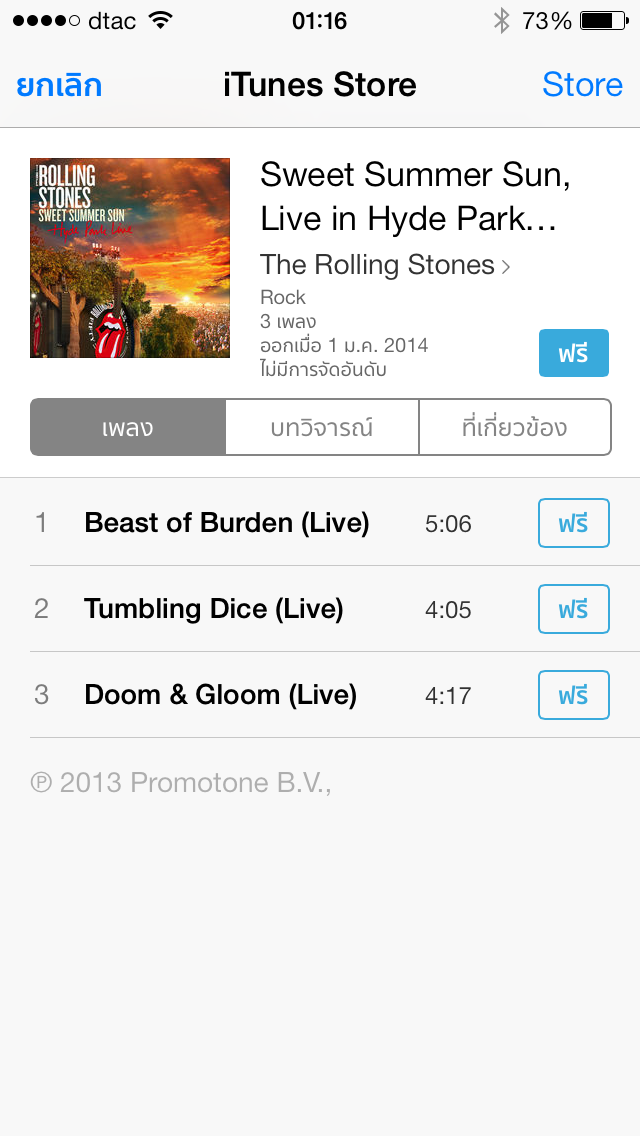
Task: Preview the Doom & Gloom (Live) track
Action: tap(220, 695)
